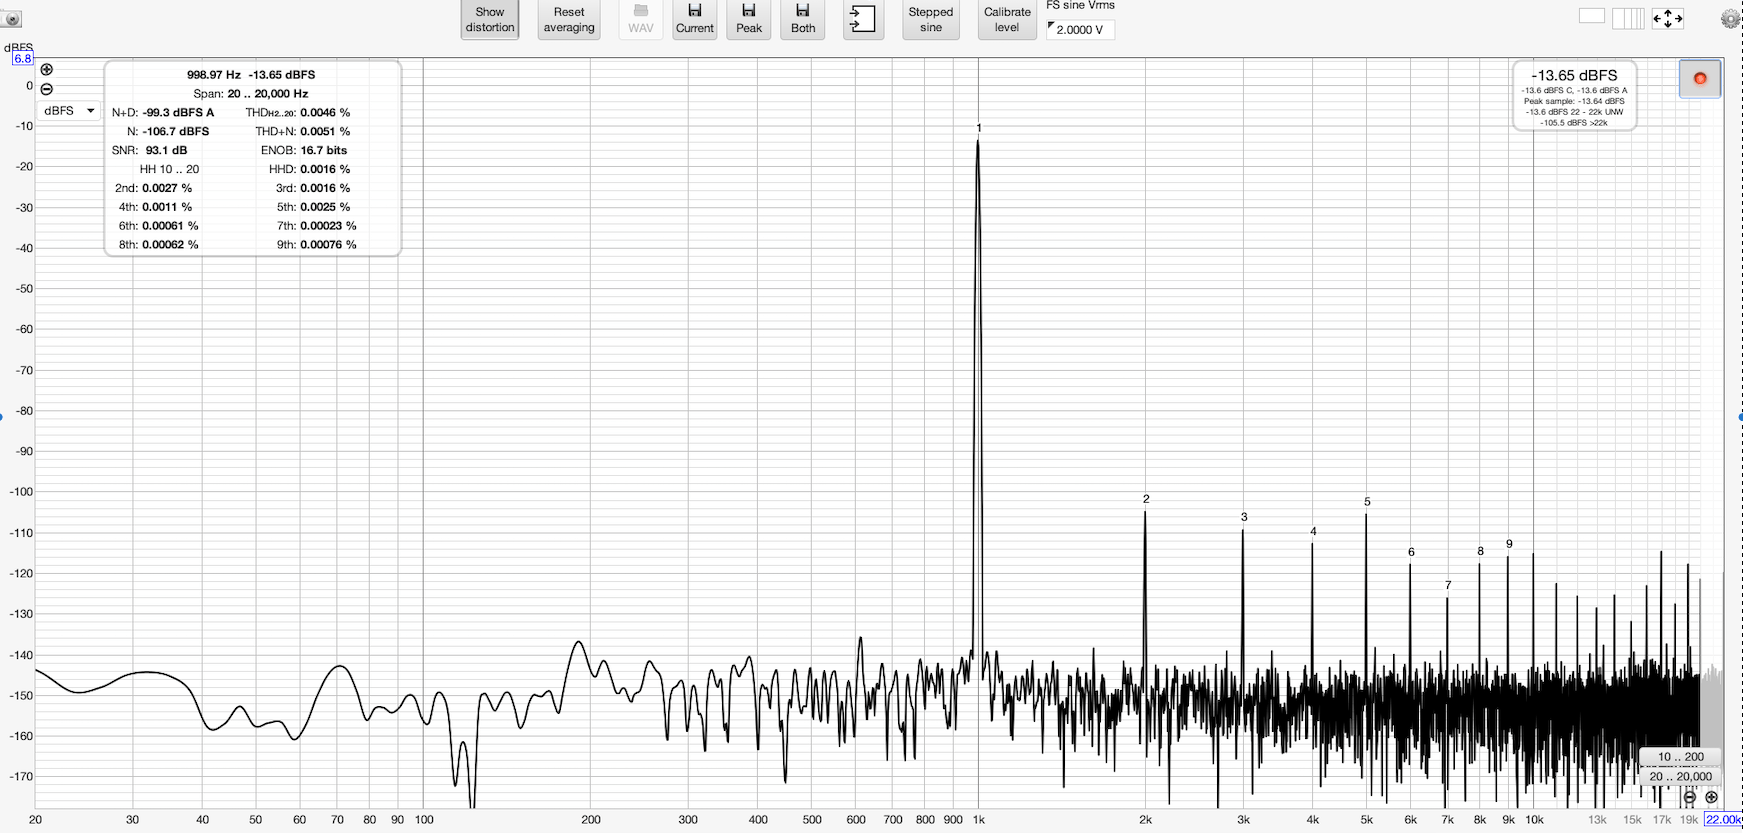Click the -13.65 dBFS level readout
This screenshot has width=1743, height=833.
point(1574,75)
